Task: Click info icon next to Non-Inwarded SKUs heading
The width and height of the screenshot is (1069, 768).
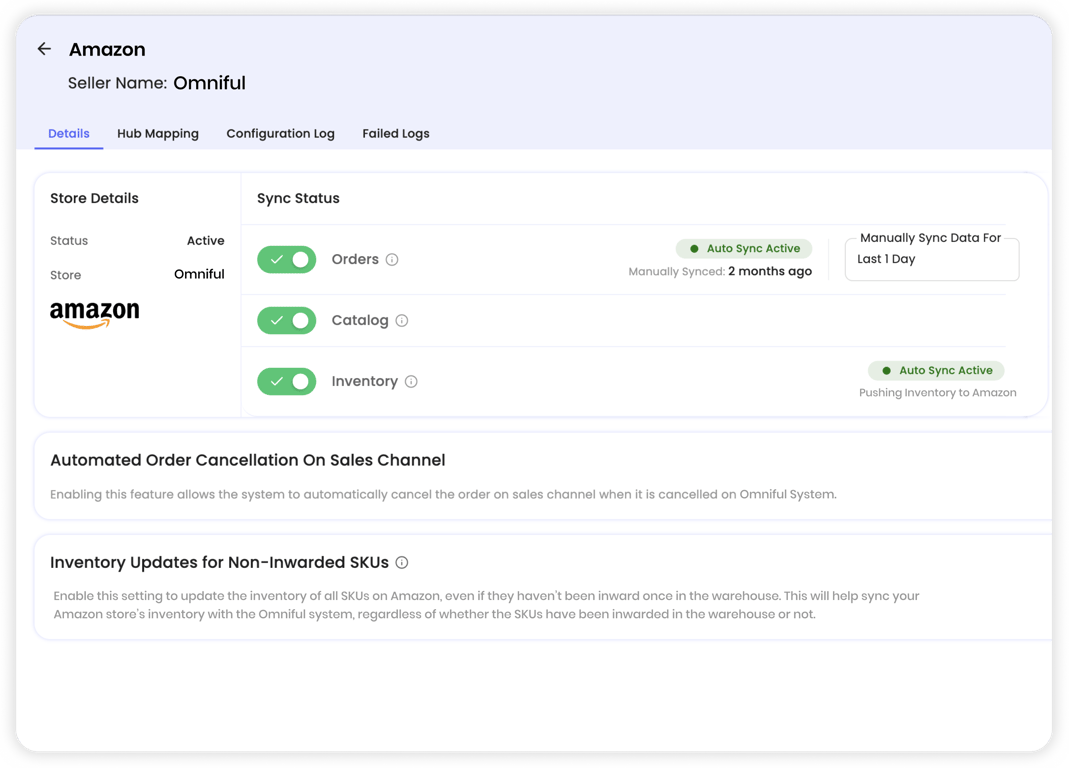Action: (402, 563)
